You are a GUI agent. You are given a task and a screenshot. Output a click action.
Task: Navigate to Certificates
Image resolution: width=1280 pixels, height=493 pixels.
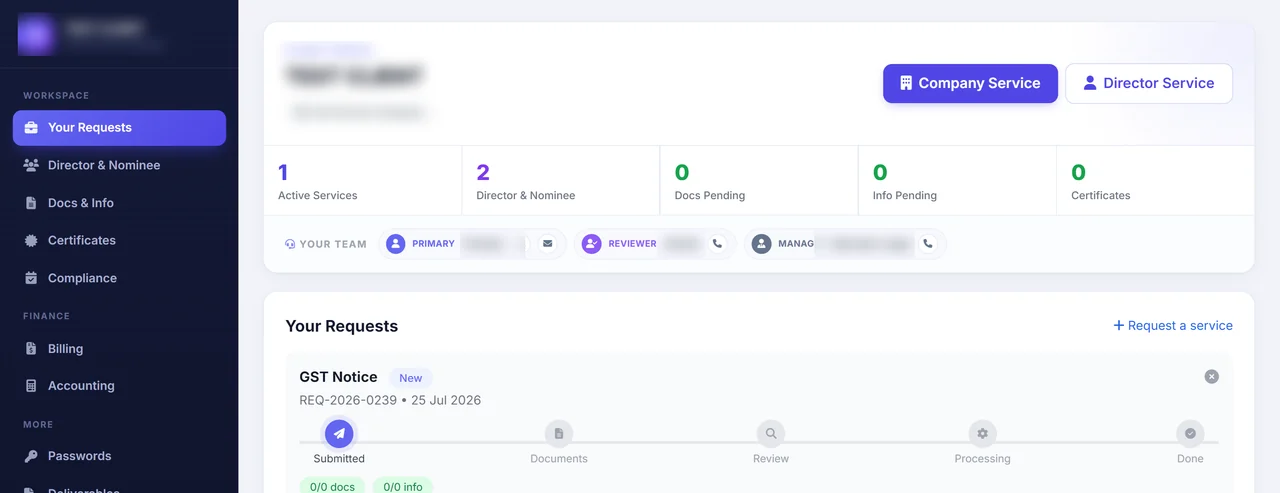tap(119, 240)
